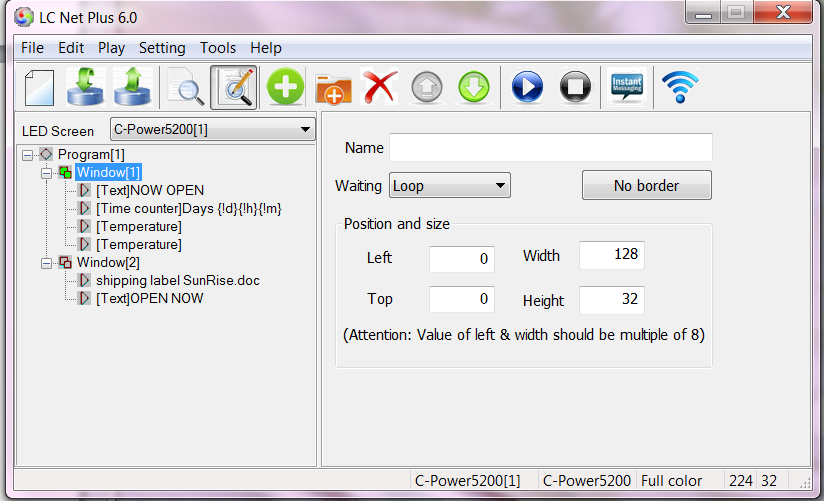Image resolution: width=824 pixels, height=501 pixels.
Task: Click the green Move Down arrow icon
Action: [473, 87]
